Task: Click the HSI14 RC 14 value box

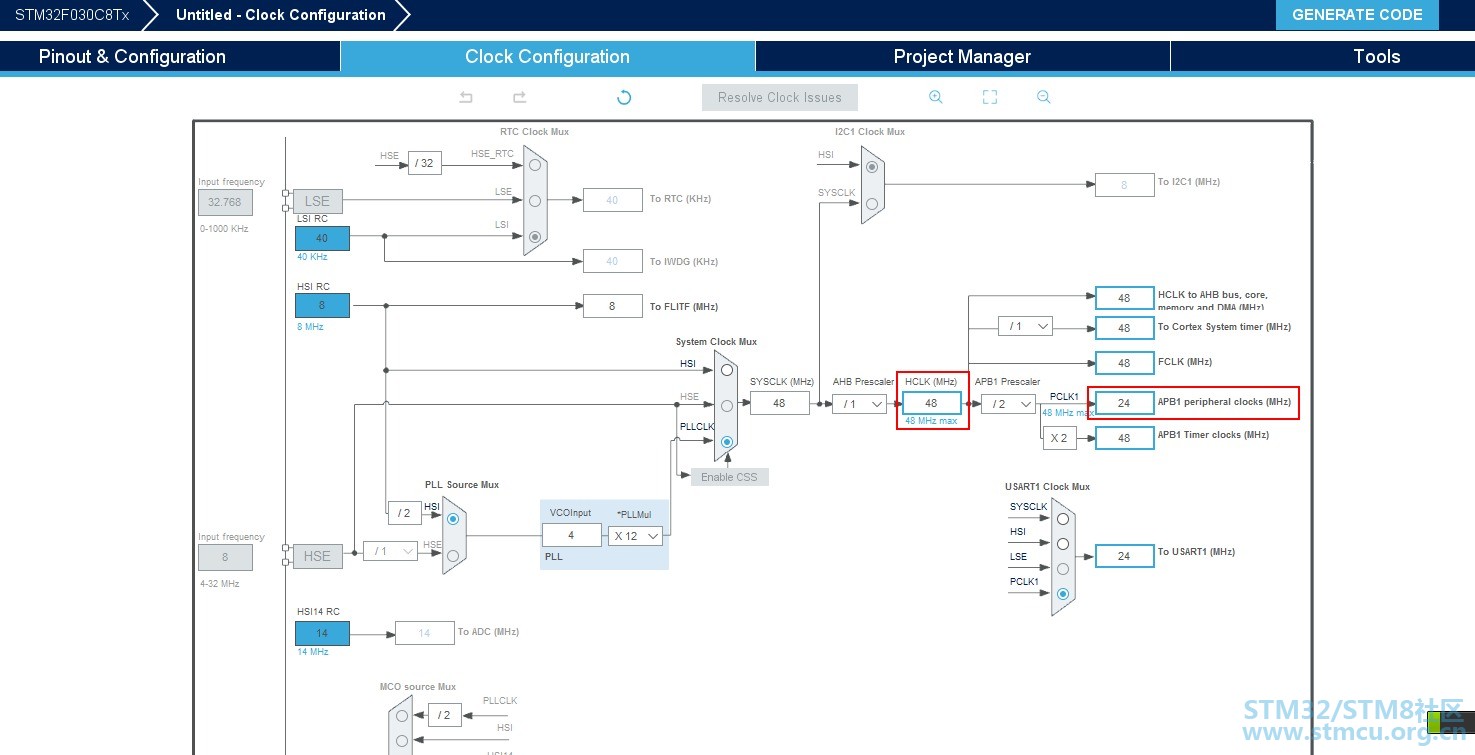Action: pos(322,633)
